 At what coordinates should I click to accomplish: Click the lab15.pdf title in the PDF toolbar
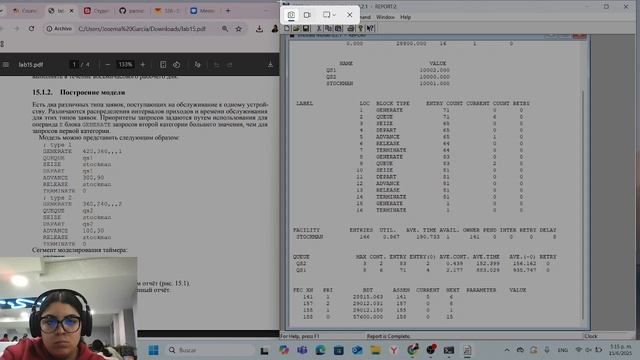click(x=31, y=64)
